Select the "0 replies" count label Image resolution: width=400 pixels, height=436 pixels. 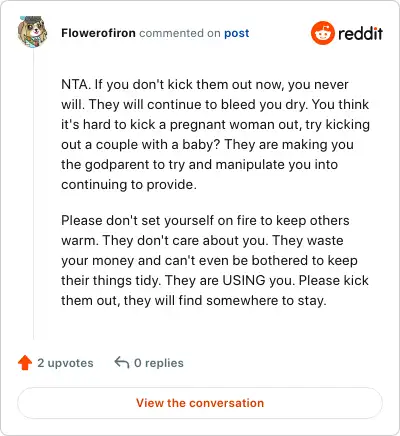point(159,363)
